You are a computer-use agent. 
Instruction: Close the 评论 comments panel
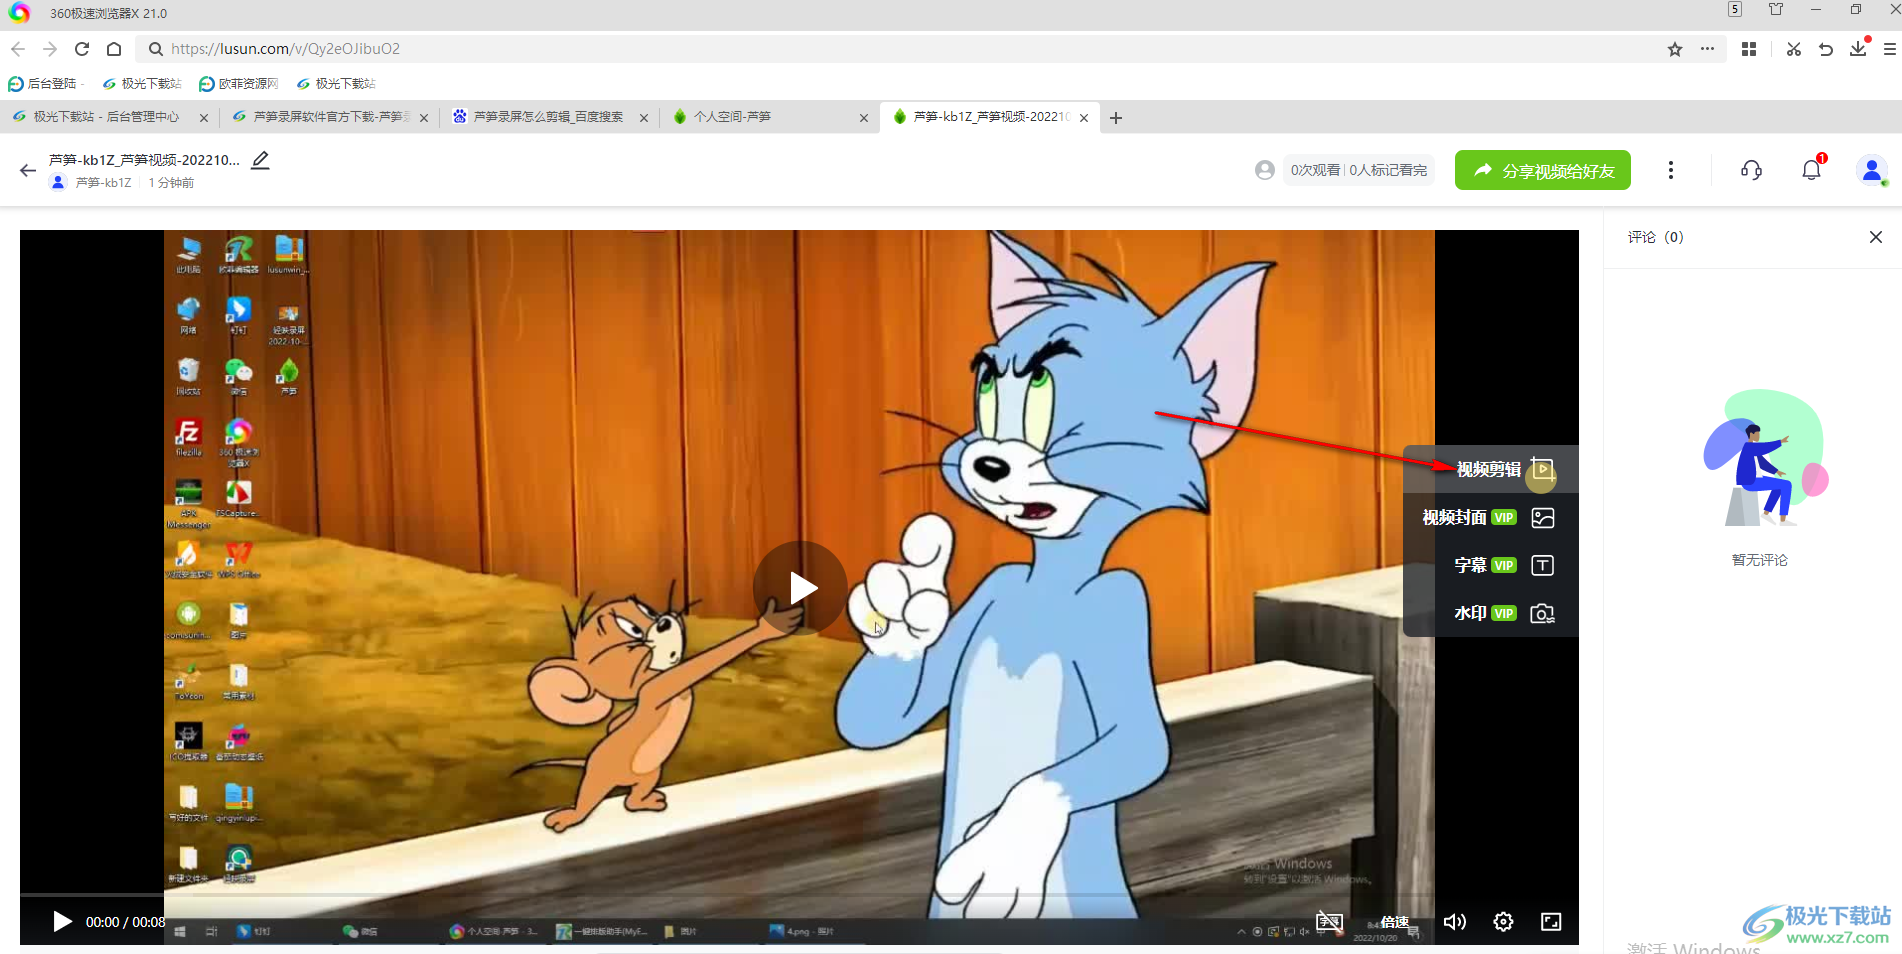1876,237
